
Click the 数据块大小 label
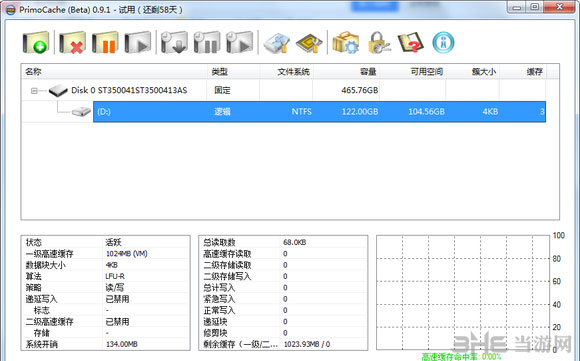(x=45, y=265)
